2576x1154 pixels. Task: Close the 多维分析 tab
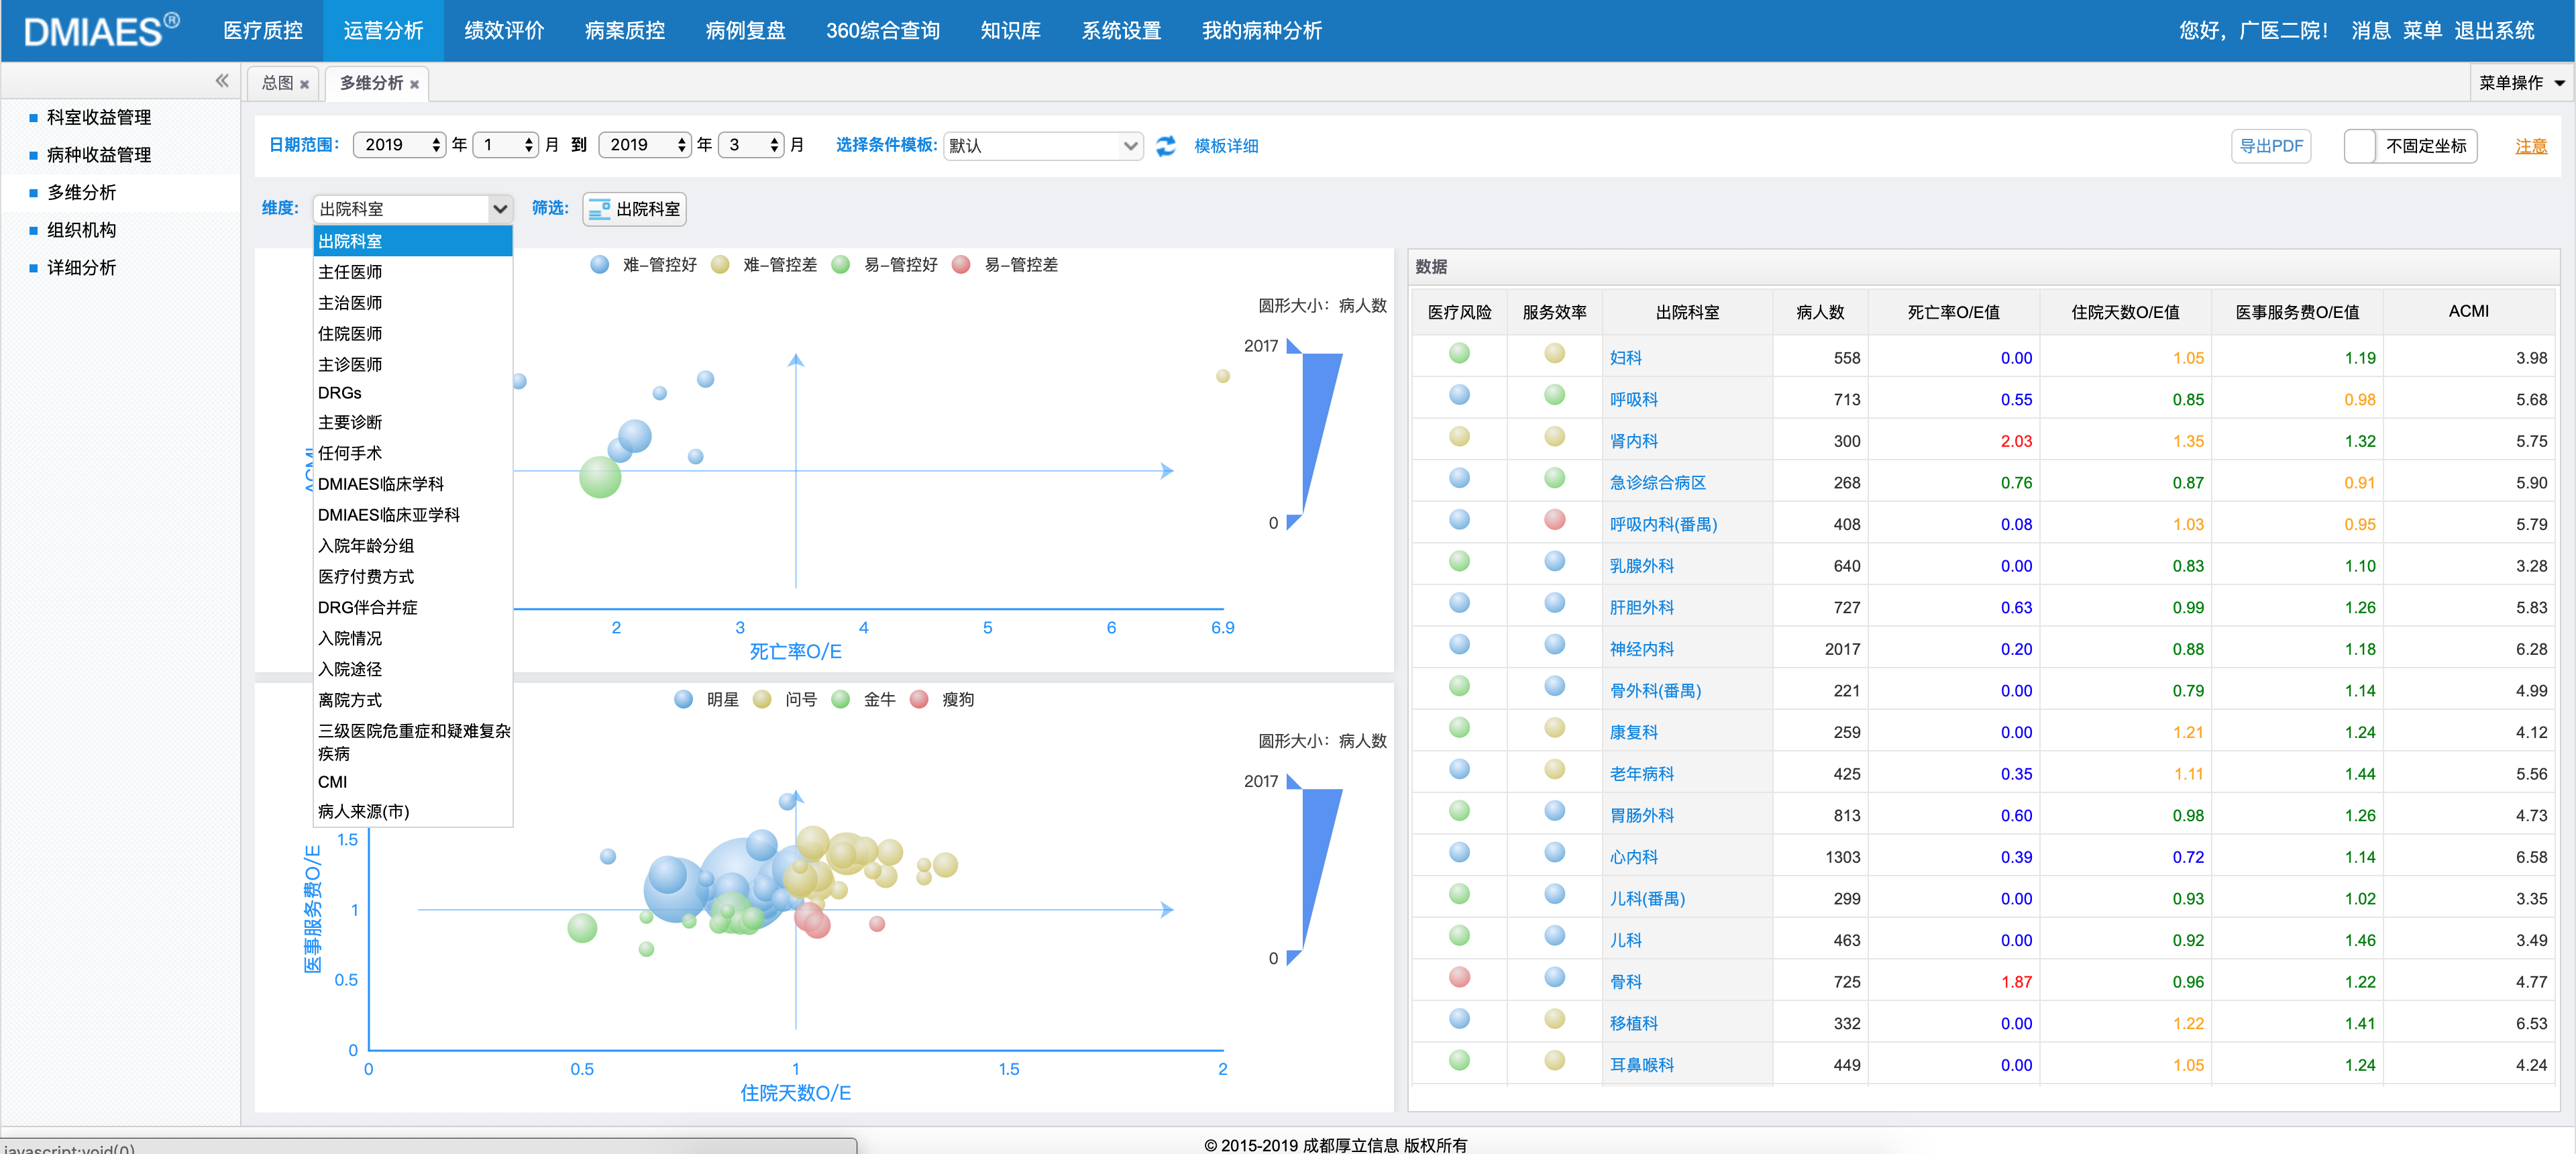(414, 85)
